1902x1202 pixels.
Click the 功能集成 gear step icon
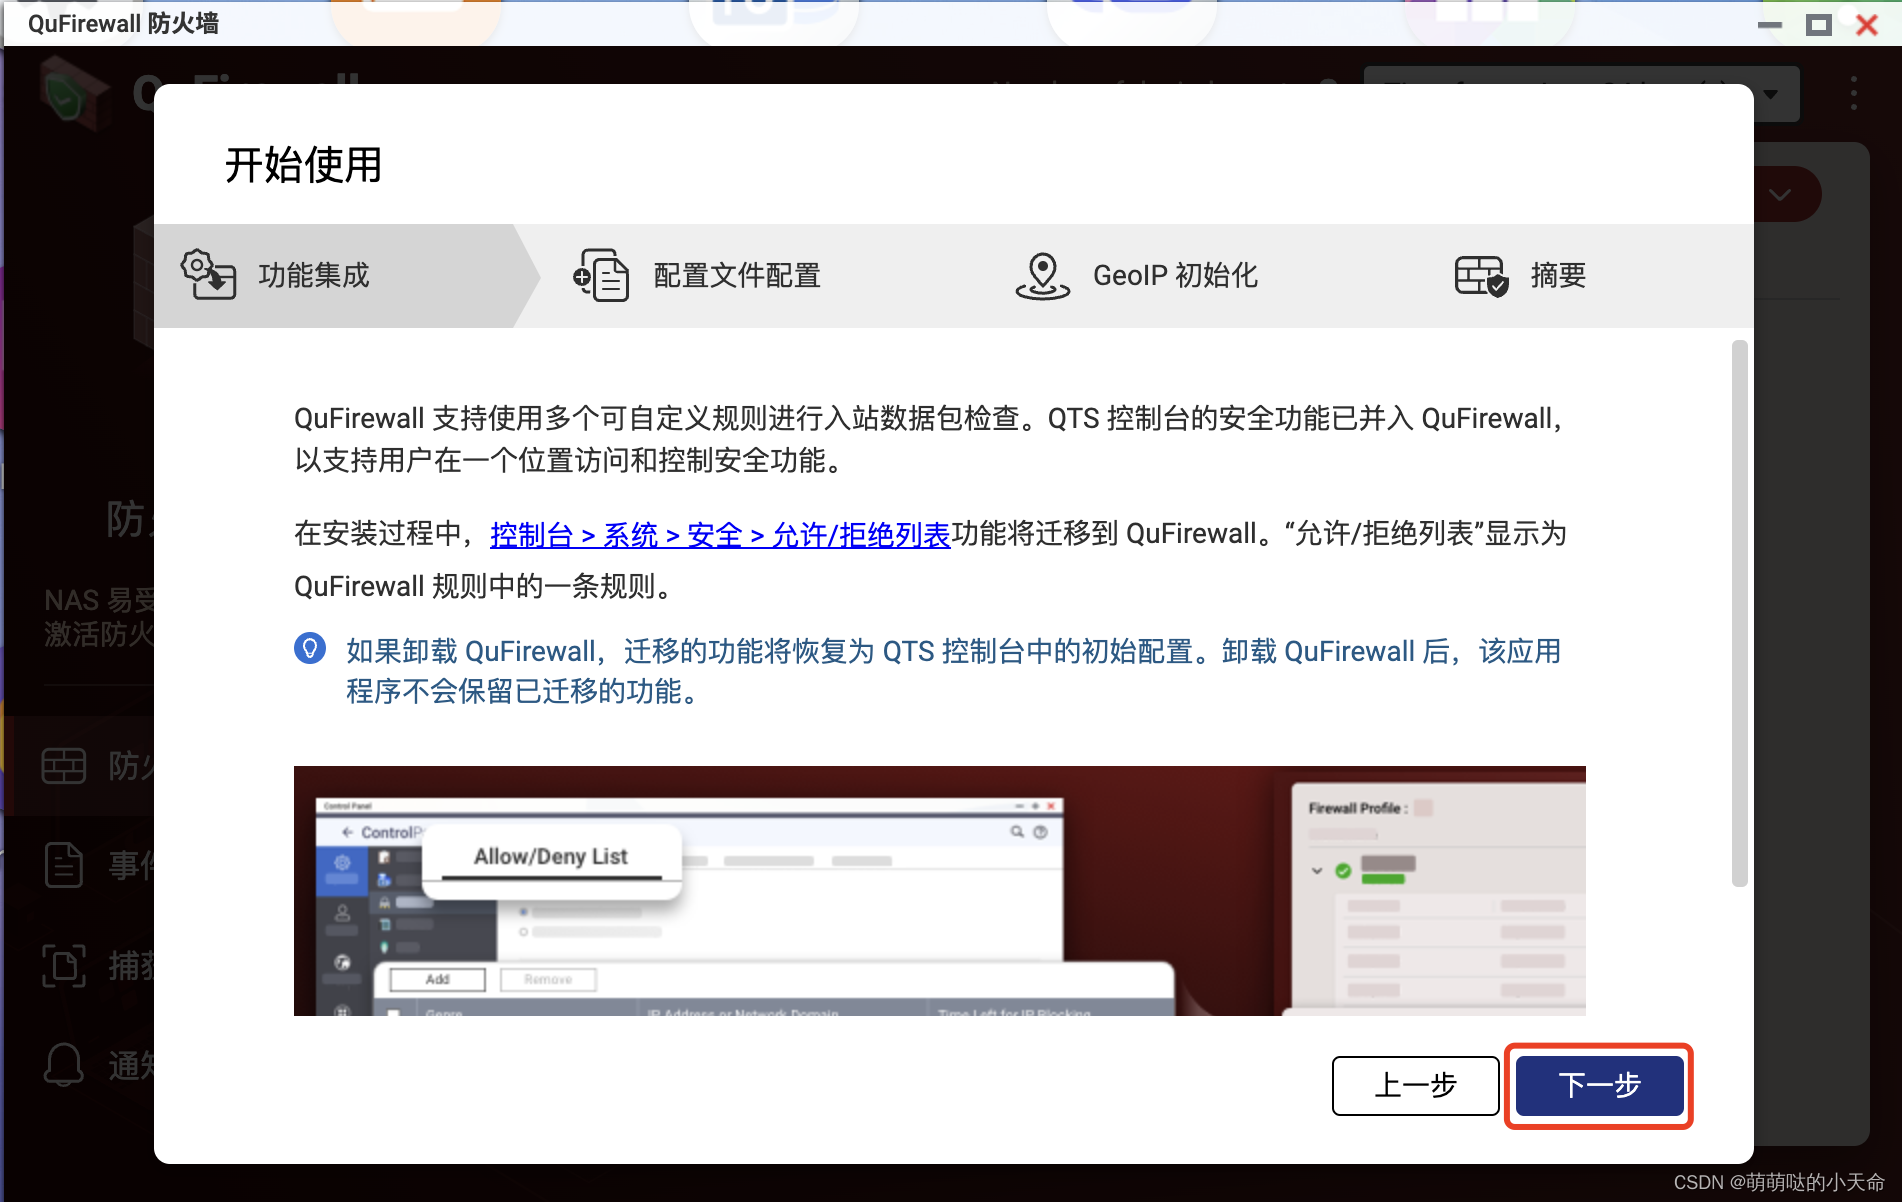[x=208, y=274]
